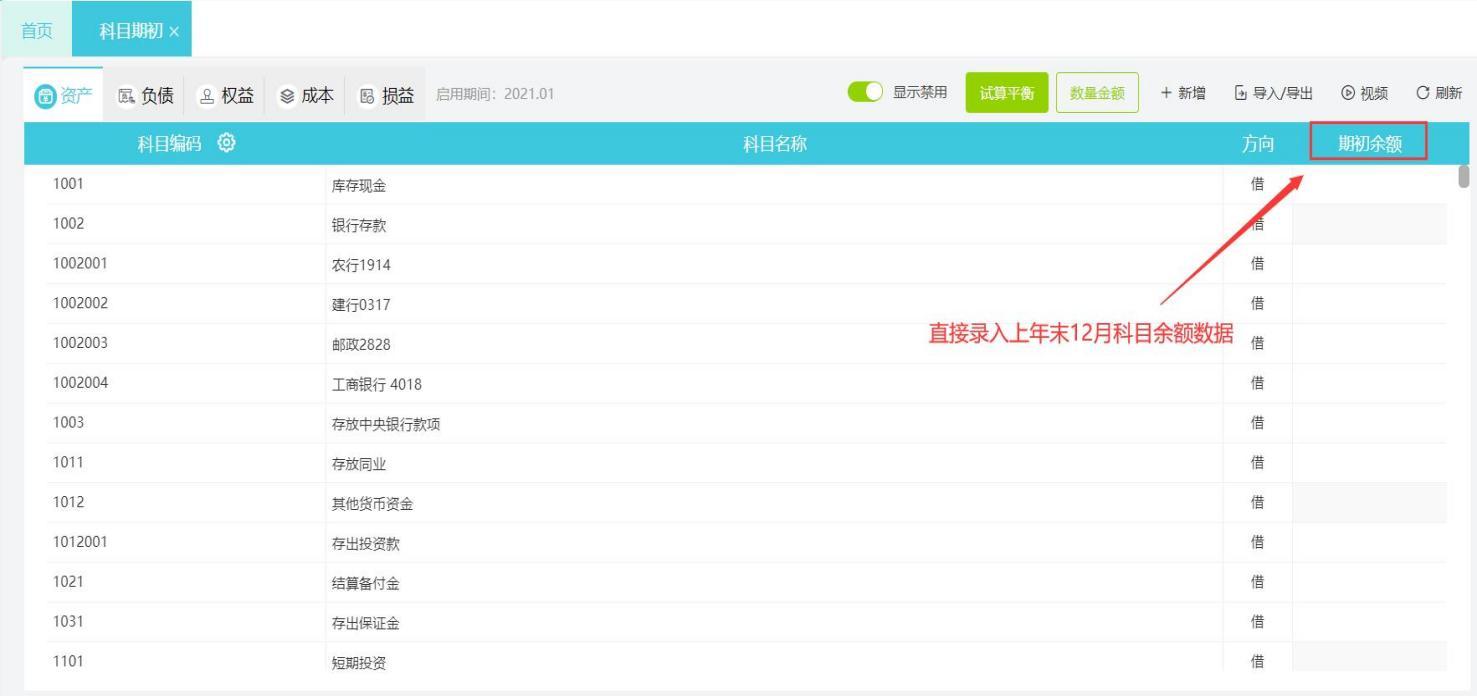Click account code 1011
Image resolution: width=1477 pixels, height=696 pixels.
(x=68, y=462)
